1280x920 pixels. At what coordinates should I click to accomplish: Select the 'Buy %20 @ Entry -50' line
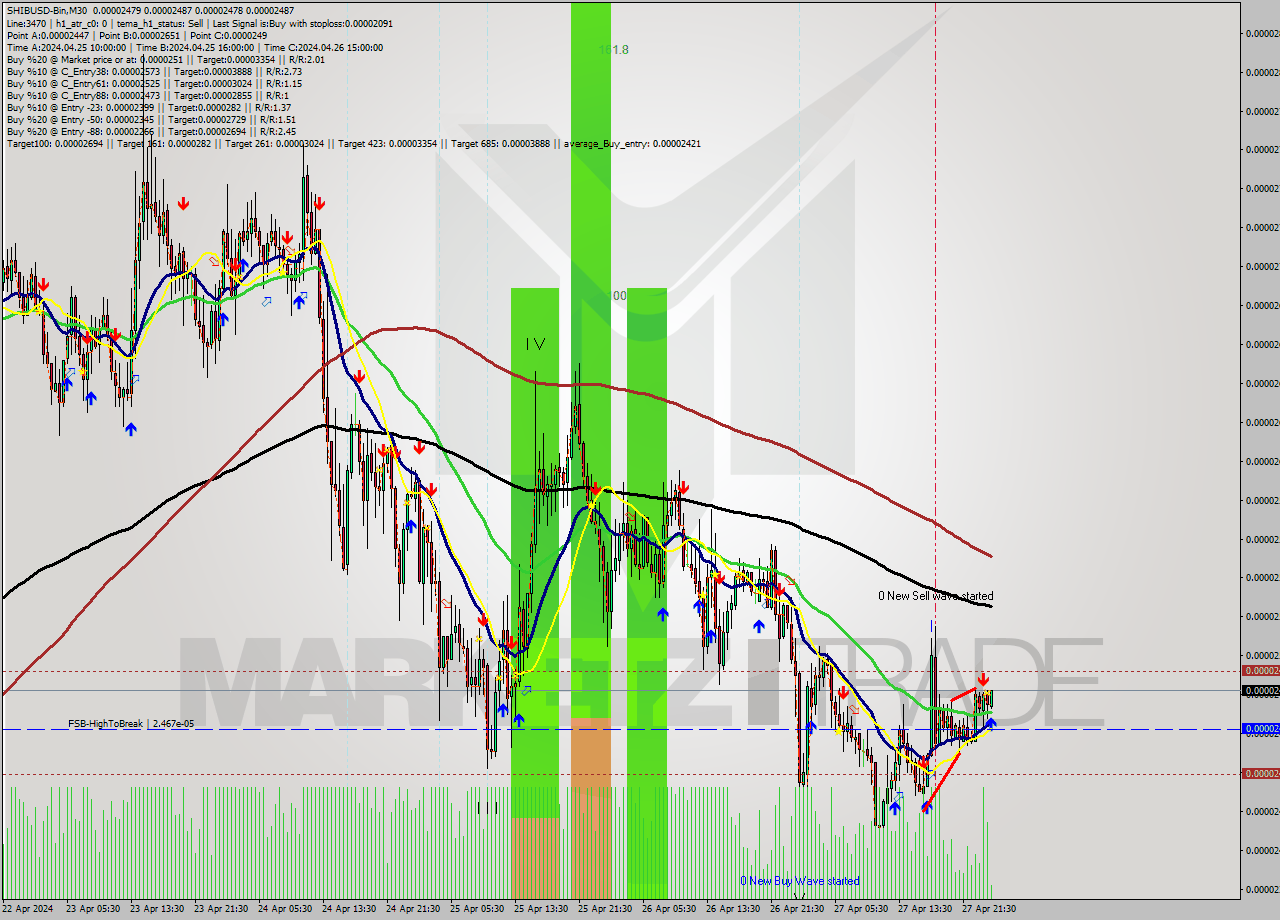pos(151,119)
